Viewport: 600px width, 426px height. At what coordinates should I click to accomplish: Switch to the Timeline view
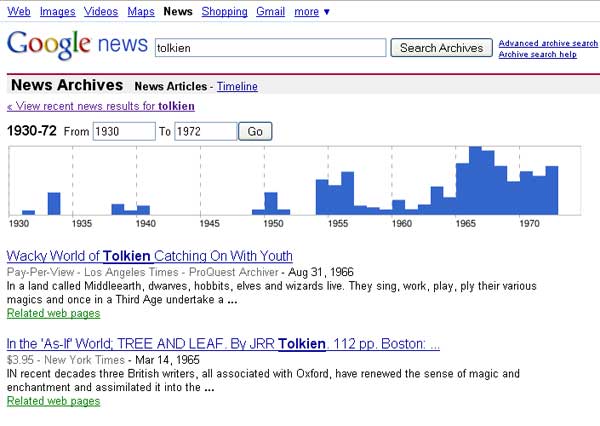click(237, 87)
